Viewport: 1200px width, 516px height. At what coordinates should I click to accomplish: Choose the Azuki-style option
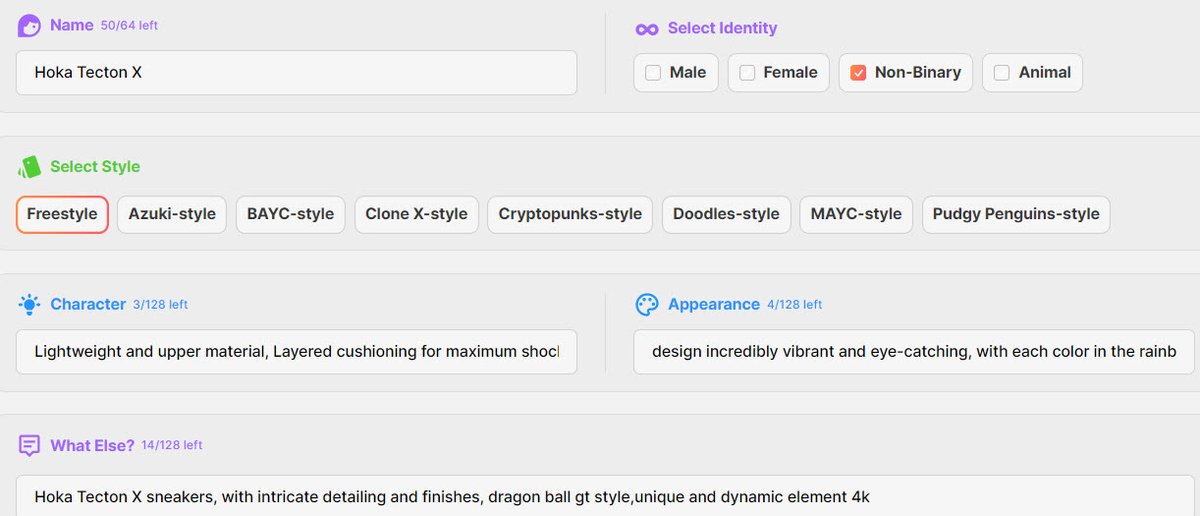tap(172, 214)
